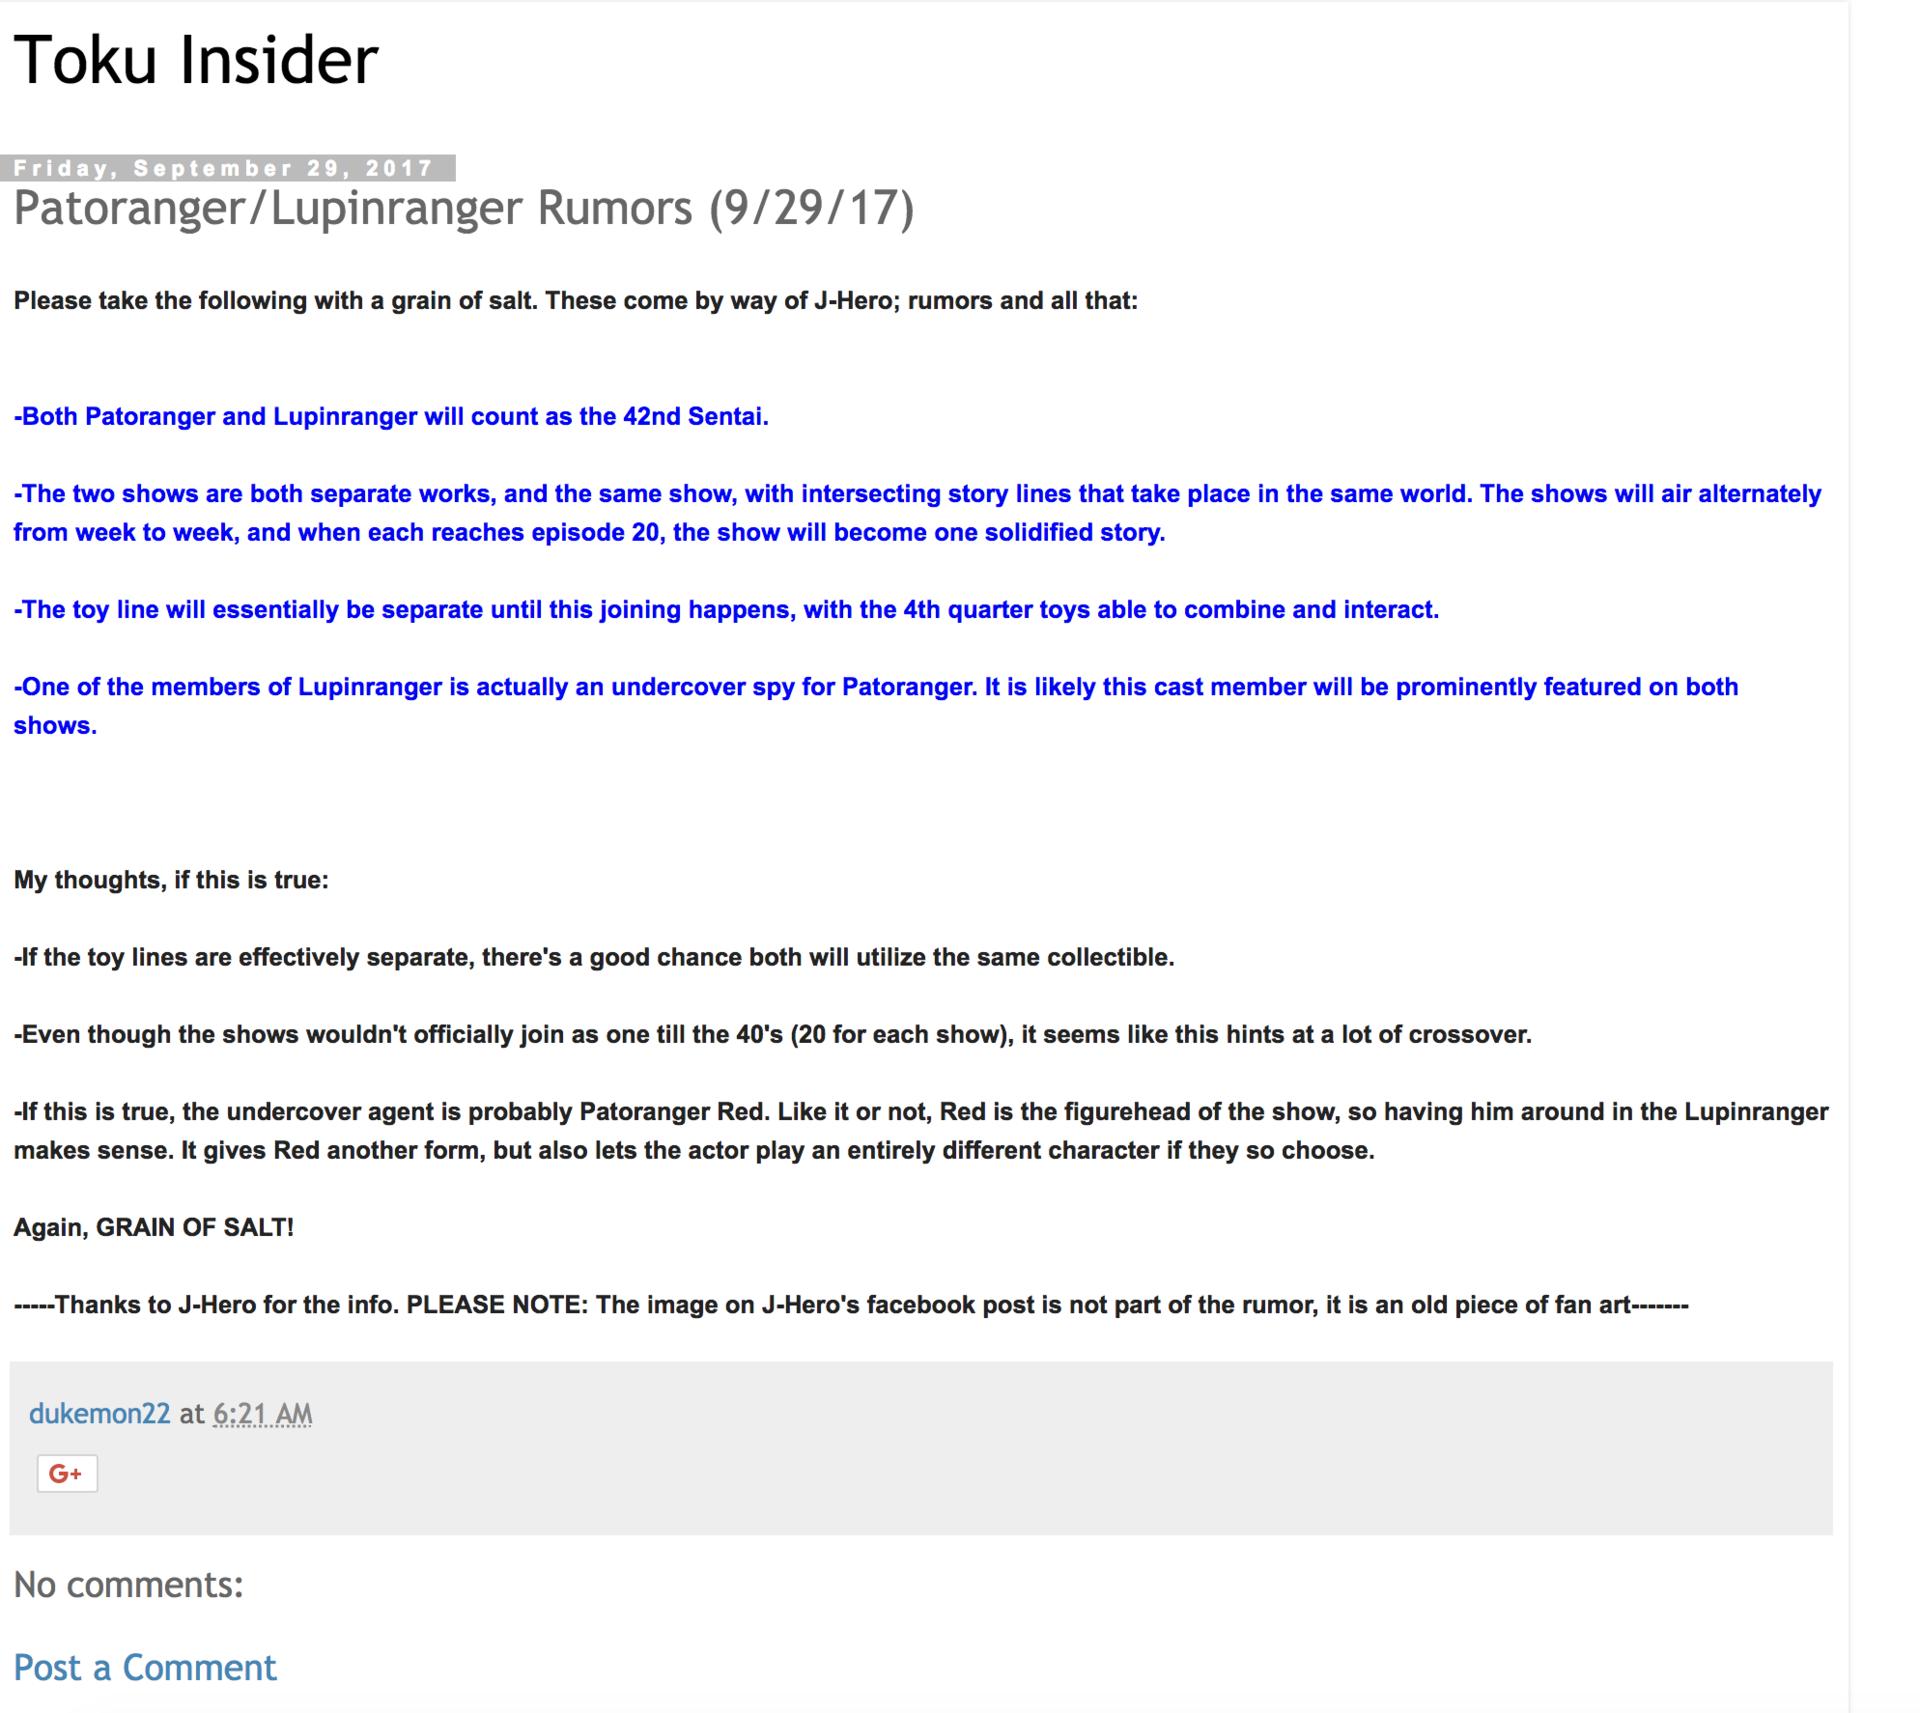
Task: Click the No comments: heading
Action: coord(129,1584)
